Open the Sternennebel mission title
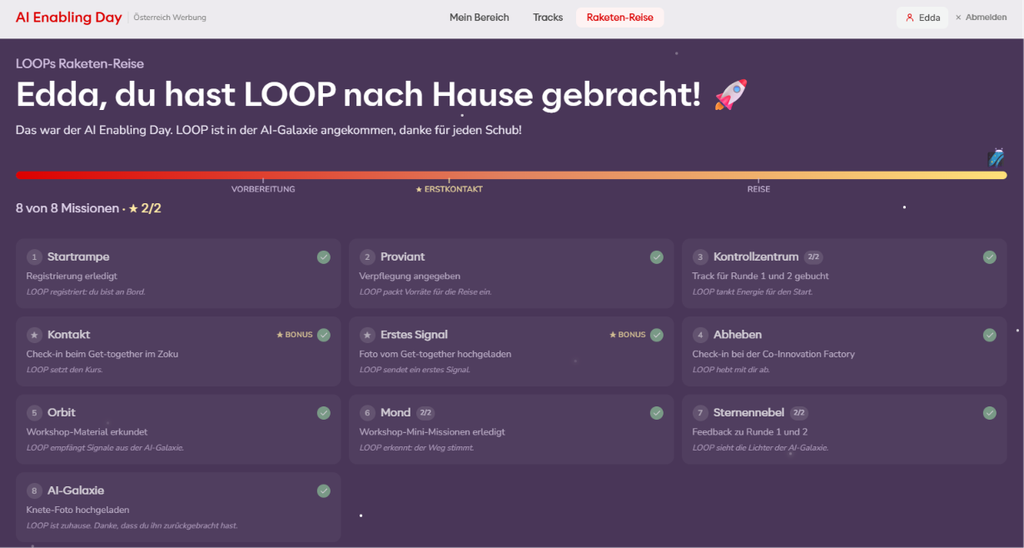The height and width of the screenshot is (548, 1024). (x=748, y=413)
